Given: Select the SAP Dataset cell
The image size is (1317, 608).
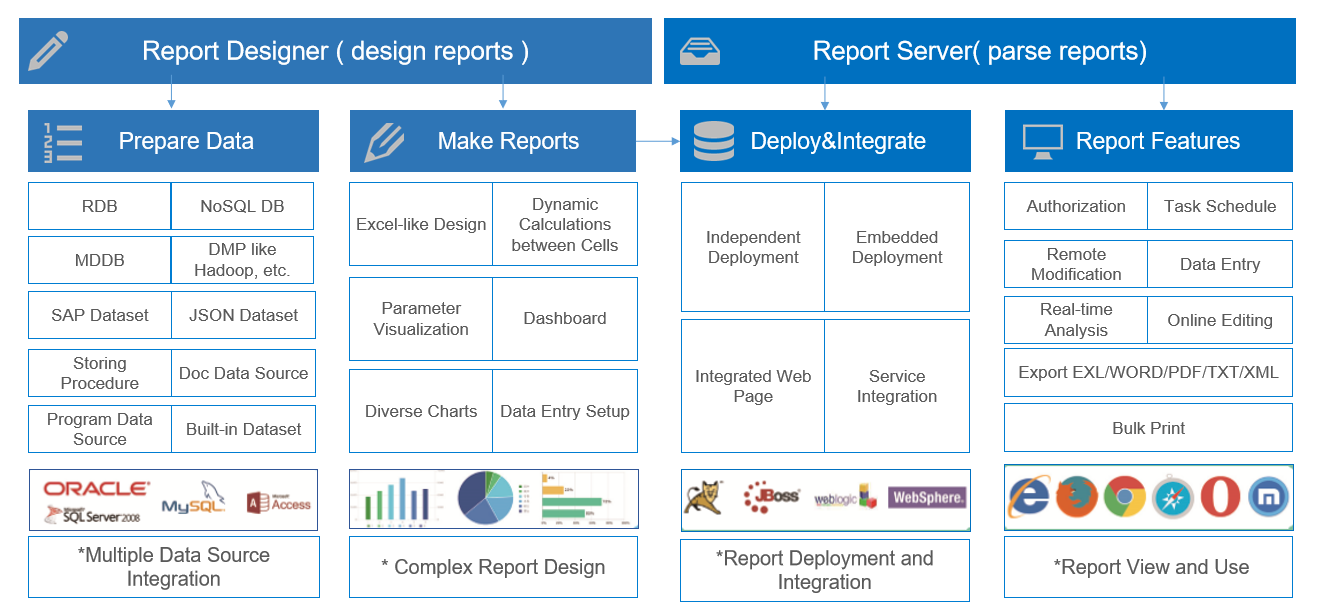Looking at the screenshot, I should point(100,315).
